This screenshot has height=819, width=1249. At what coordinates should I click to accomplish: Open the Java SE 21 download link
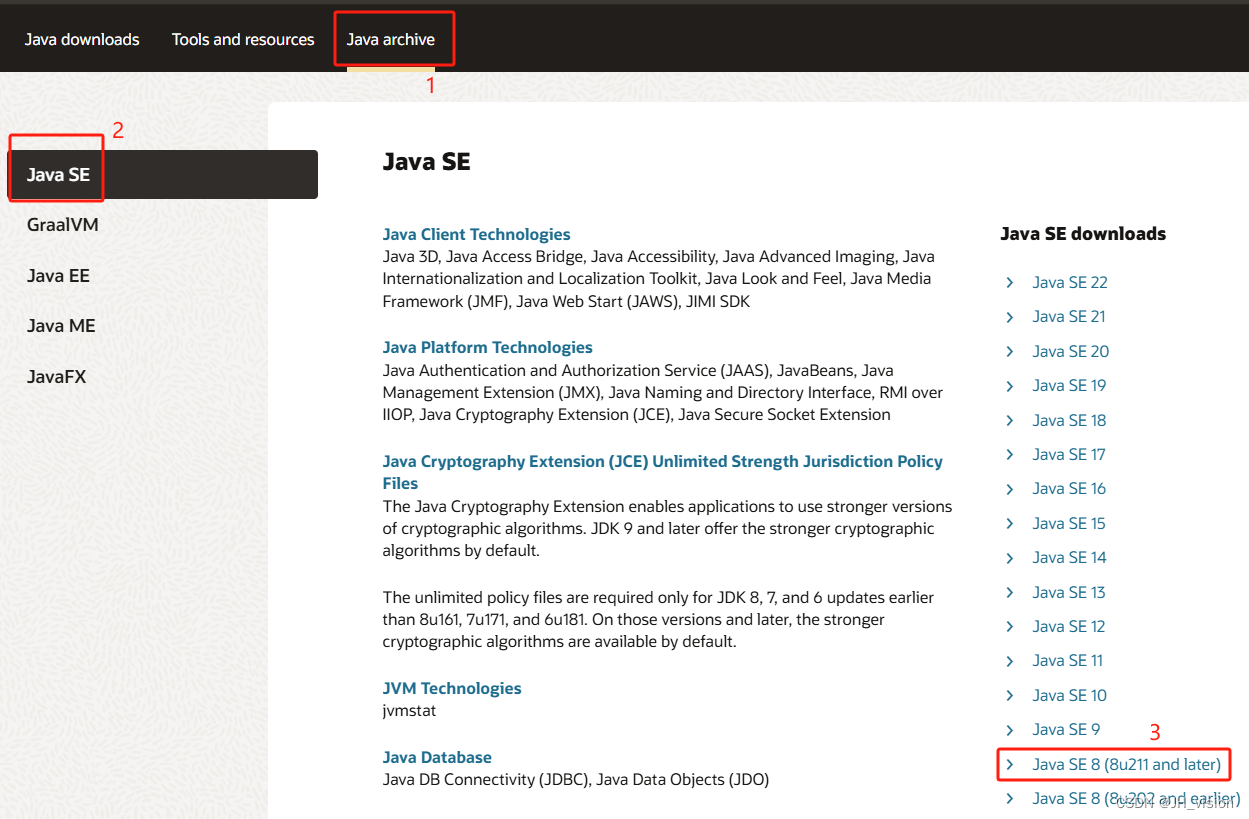tap(1069, 317)
